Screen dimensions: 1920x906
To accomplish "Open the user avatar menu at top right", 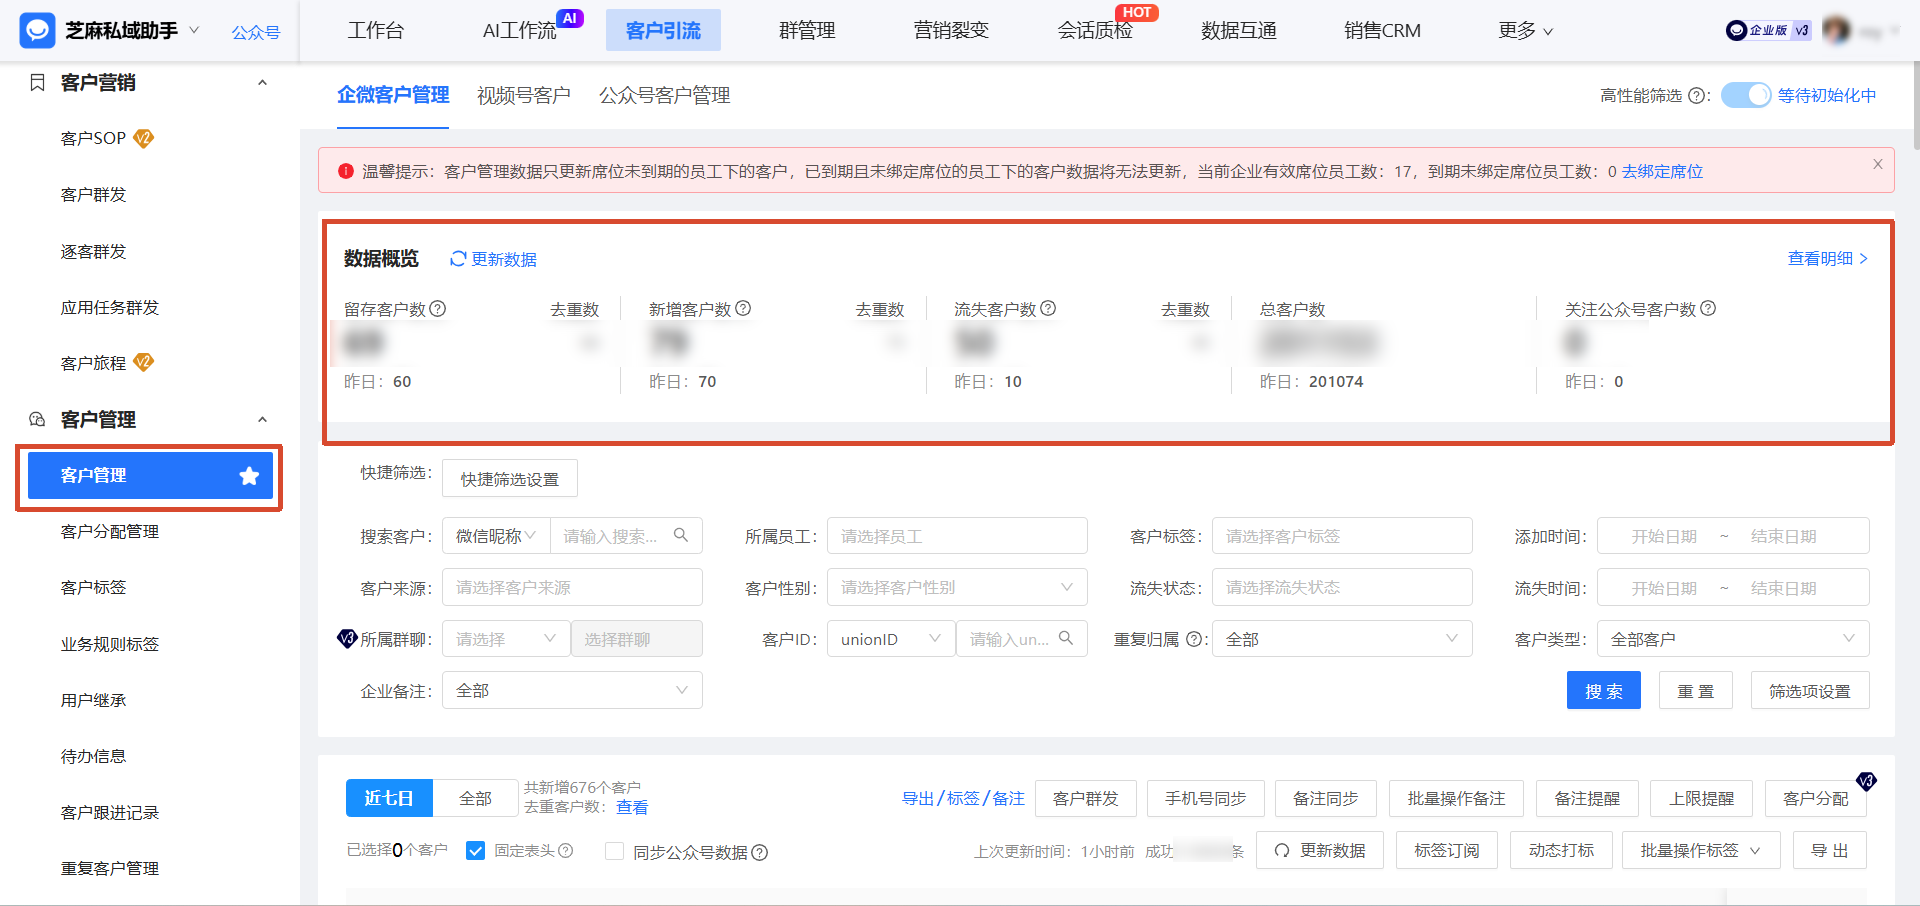I will pyautogui.click(x=1837, y=29).
